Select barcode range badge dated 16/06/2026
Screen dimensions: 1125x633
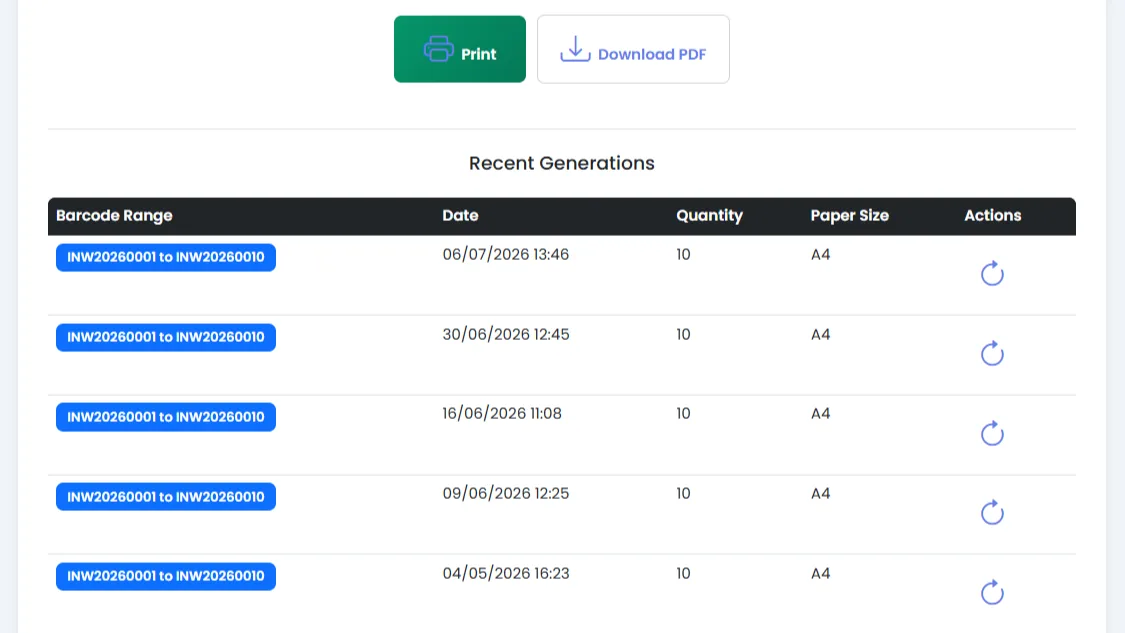click(166, 416)
